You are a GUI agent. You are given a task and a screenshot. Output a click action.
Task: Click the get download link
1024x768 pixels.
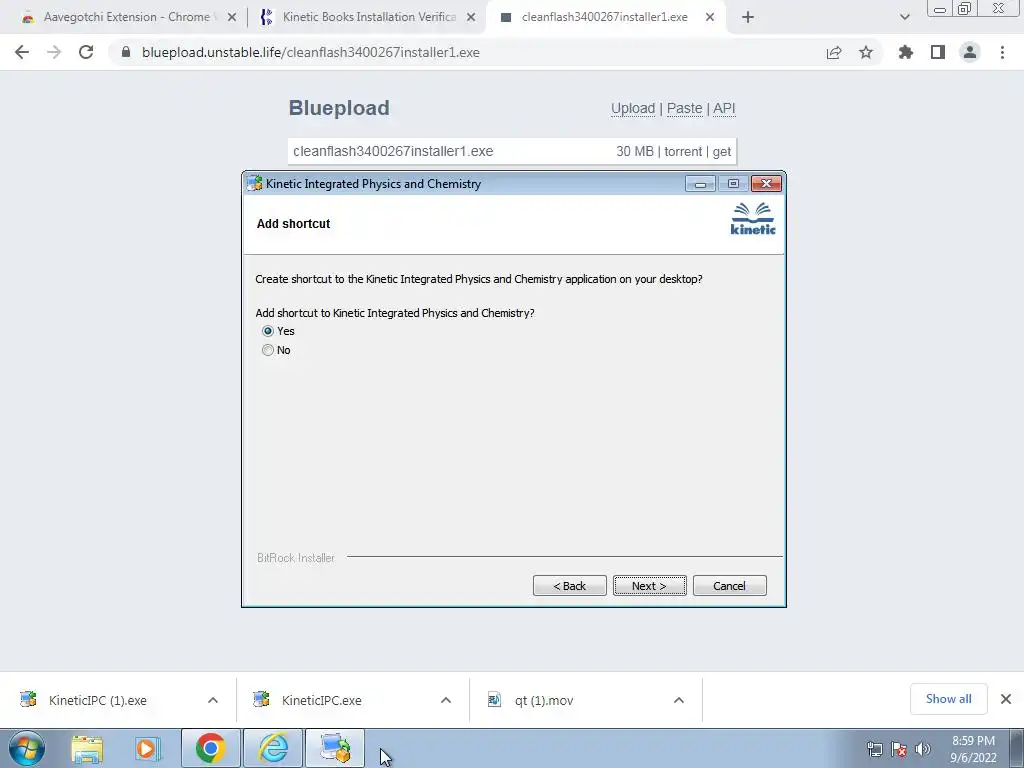click(722, 152)
